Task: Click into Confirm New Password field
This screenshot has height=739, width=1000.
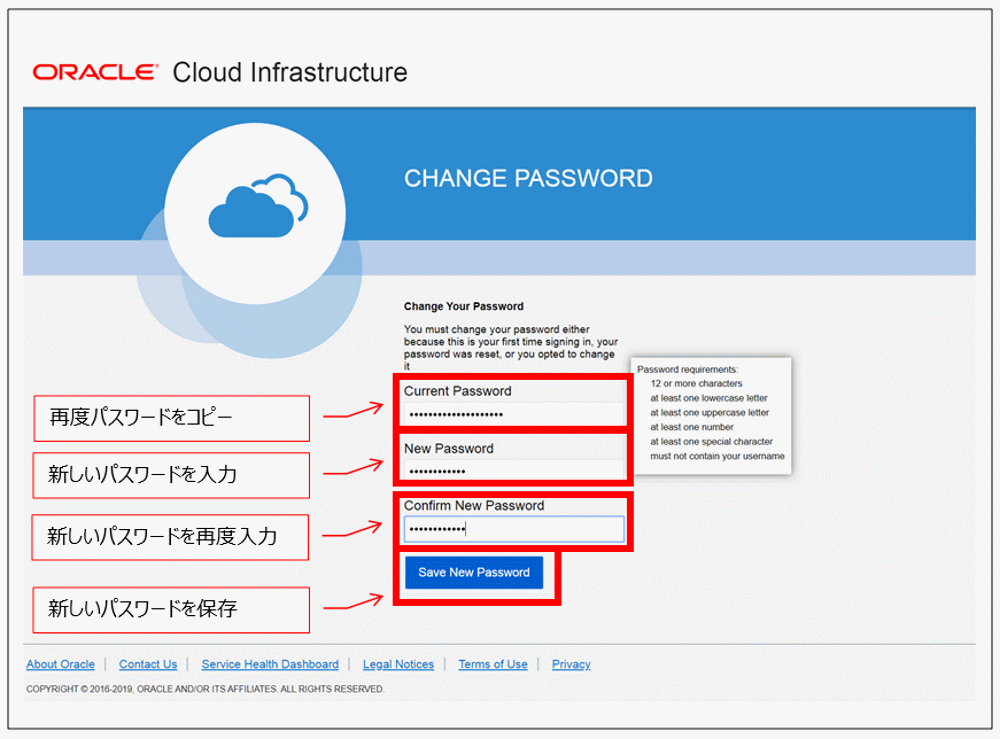Action: click(514, 529)
